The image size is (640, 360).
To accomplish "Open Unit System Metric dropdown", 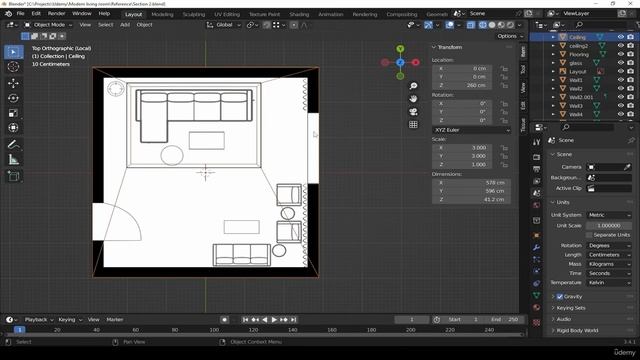I will pos(609,215).
